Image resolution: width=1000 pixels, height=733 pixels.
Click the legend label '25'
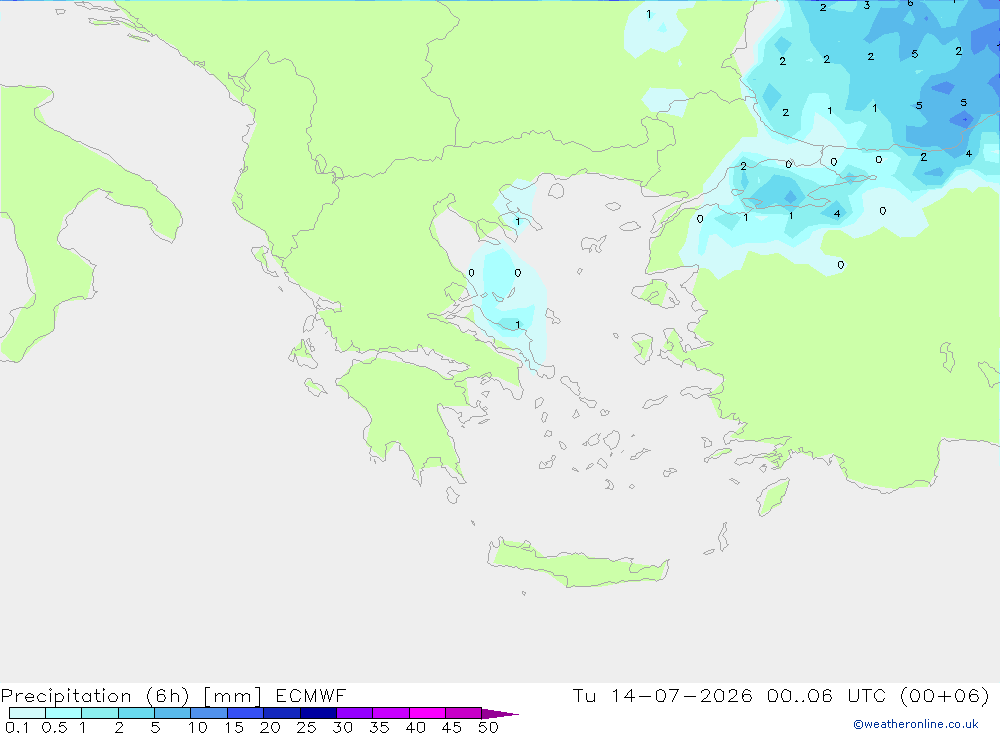click(x=307, y=727)
